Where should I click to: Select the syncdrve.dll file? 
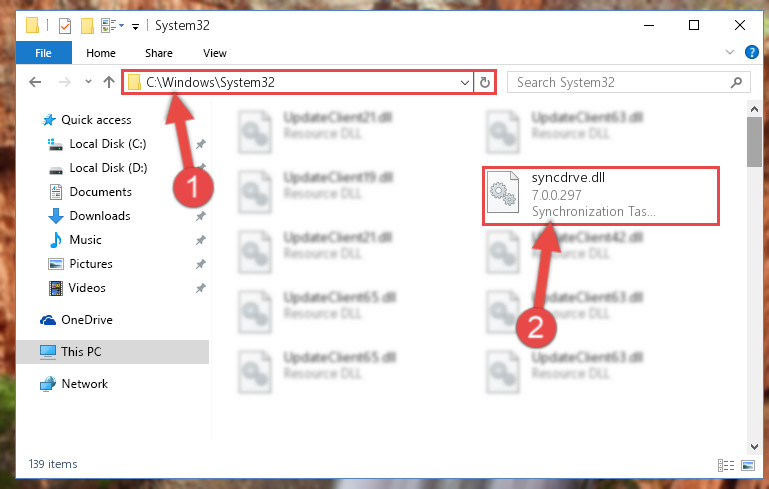(600, 196)
